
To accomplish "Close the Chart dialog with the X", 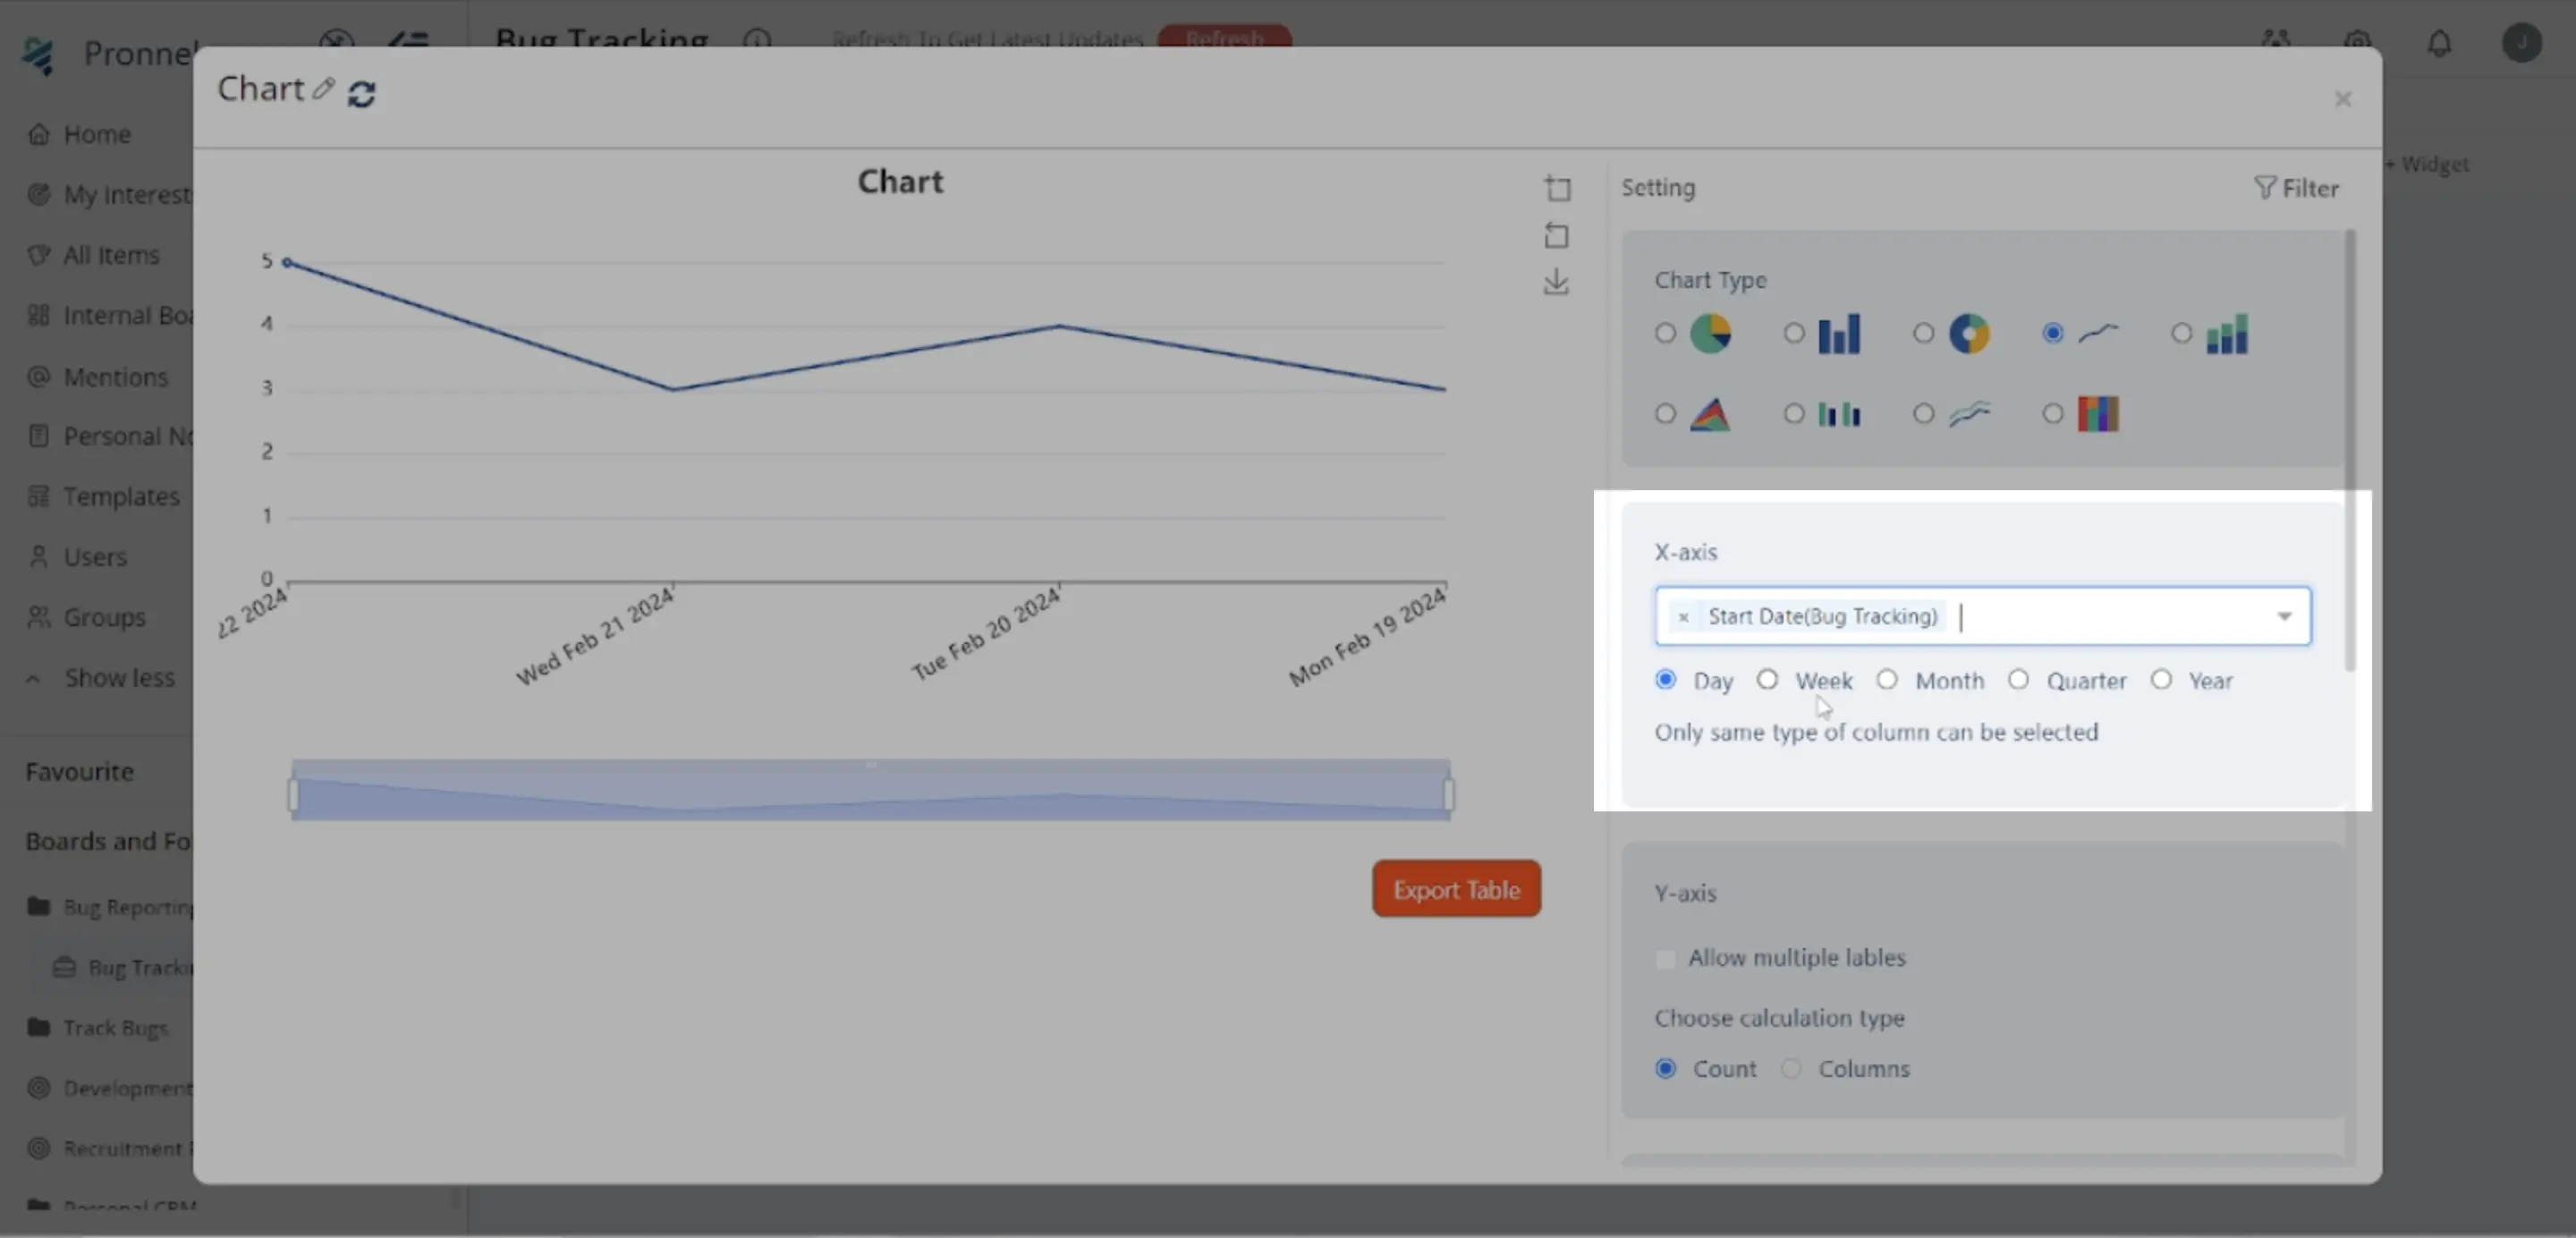I will (2343, 99).
